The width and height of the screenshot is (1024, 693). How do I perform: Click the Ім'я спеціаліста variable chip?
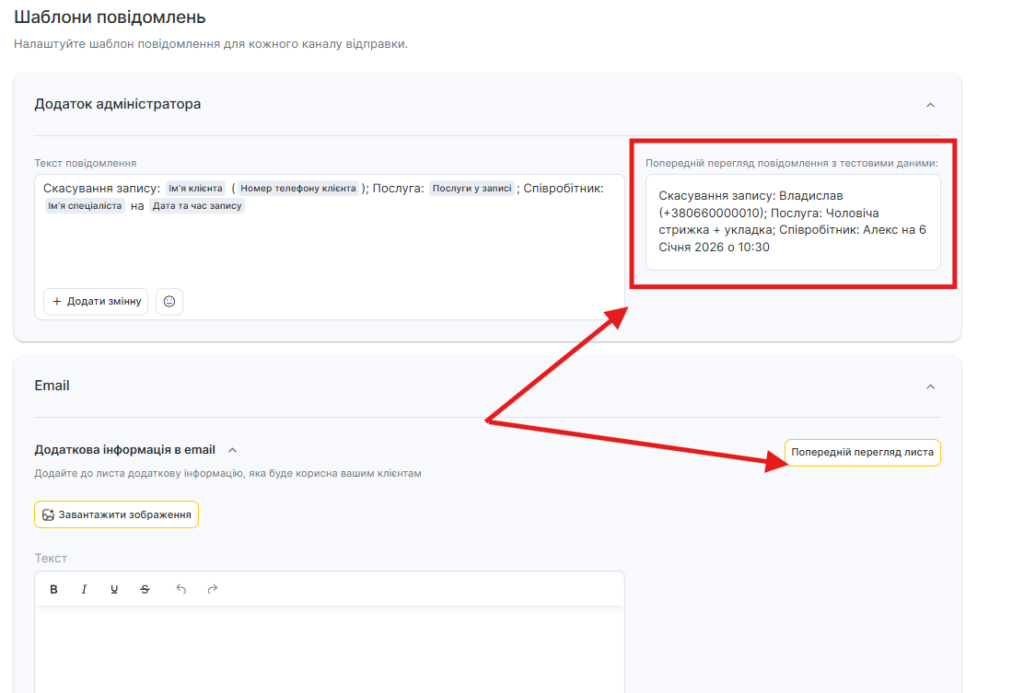tap(85, 206)
